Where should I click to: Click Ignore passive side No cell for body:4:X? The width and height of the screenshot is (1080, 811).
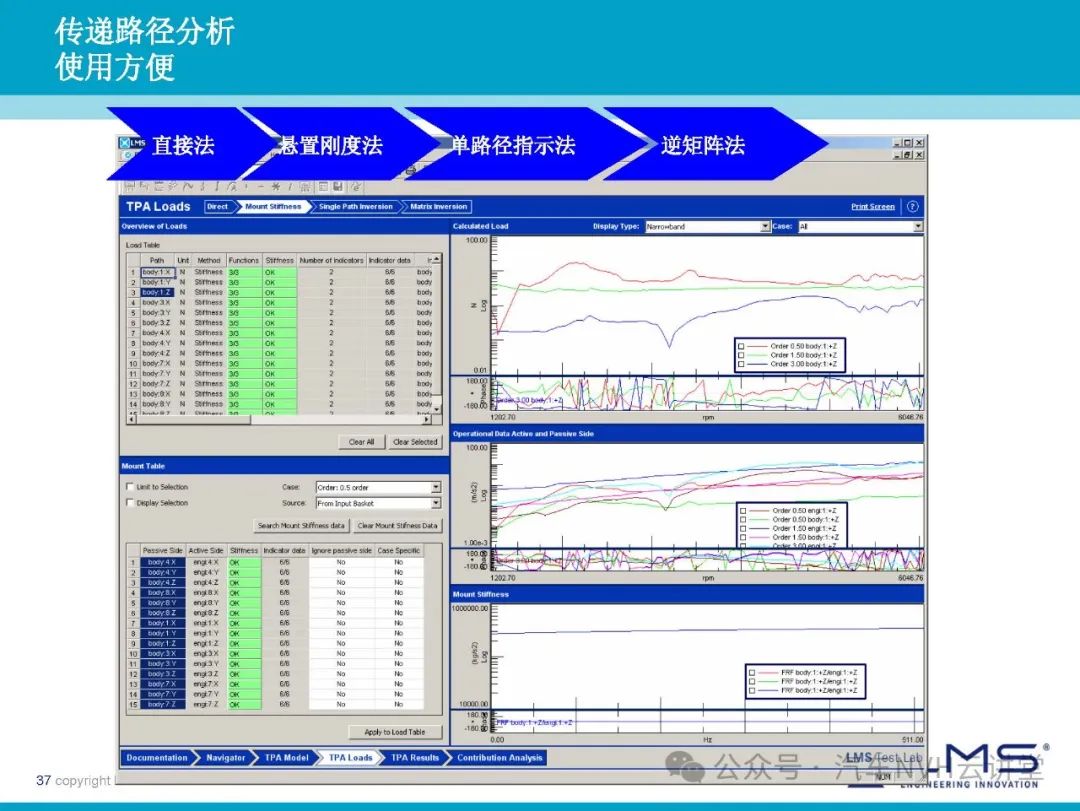[x=341, y=562]
